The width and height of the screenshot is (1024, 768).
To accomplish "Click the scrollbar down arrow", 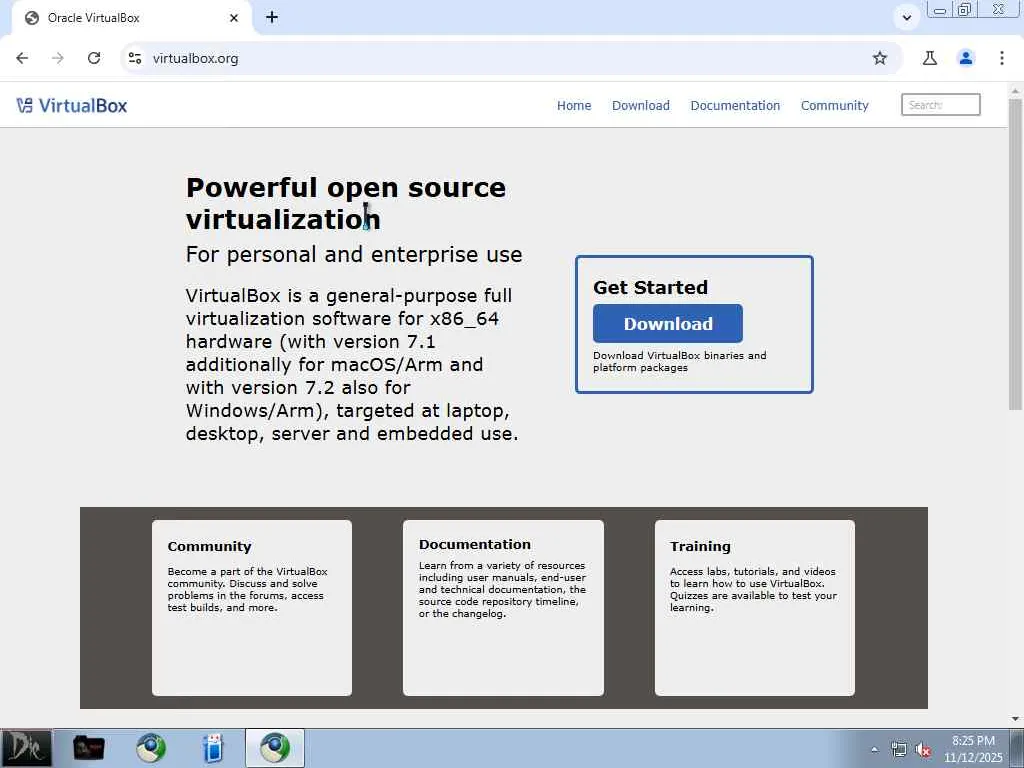I will coord(1014,719).
